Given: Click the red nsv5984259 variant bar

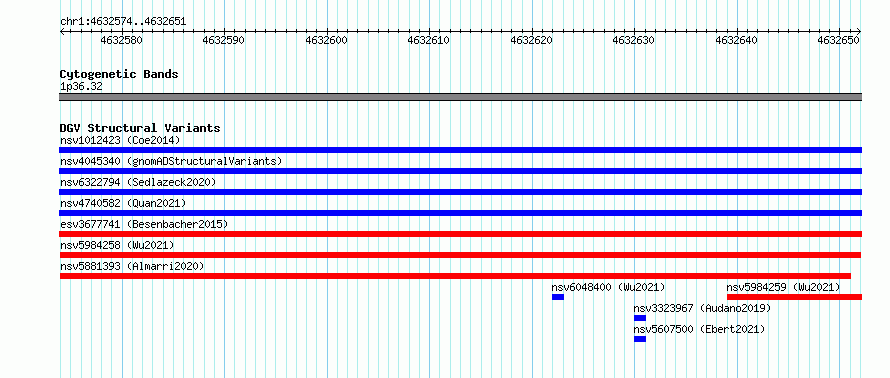Looking at the screenshot, I should (794, 297).
